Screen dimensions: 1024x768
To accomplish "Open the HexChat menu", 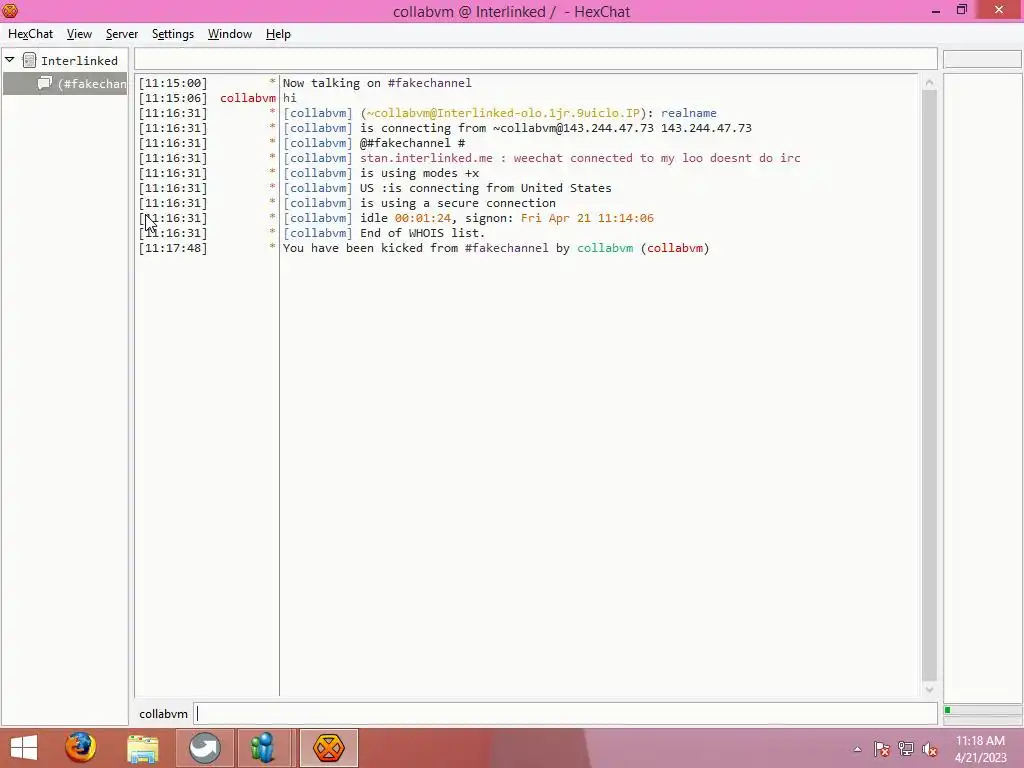I will click(30, 34).
